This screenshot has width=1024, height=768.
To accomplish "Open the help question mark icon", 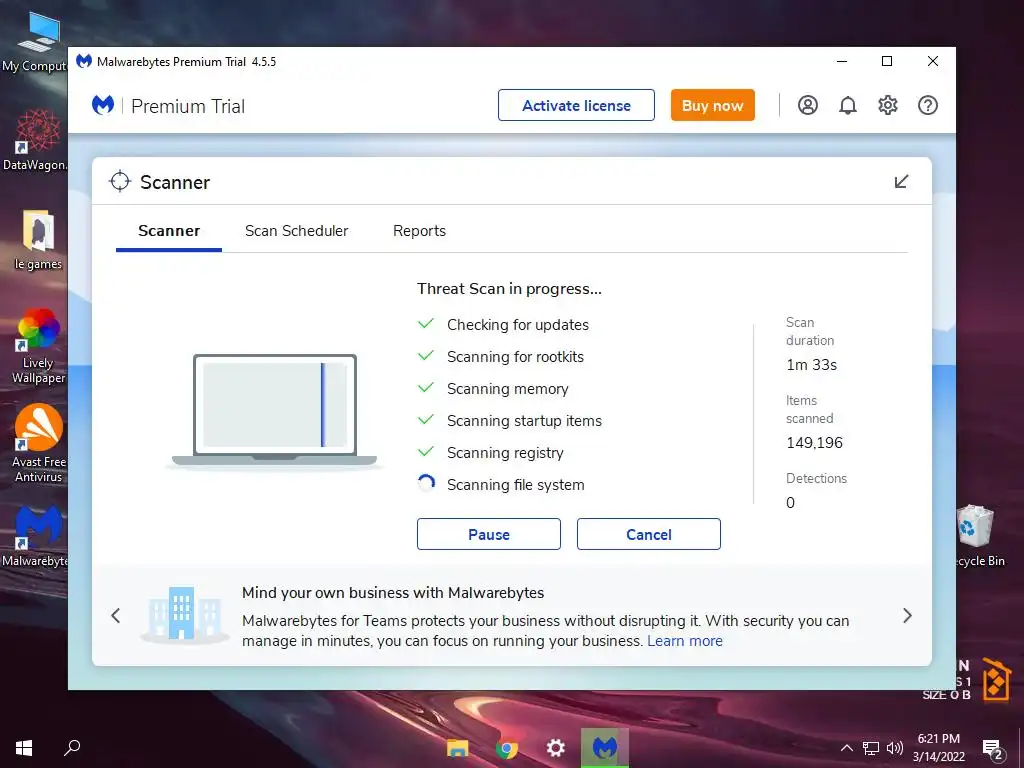I will (x=928, y=105).
